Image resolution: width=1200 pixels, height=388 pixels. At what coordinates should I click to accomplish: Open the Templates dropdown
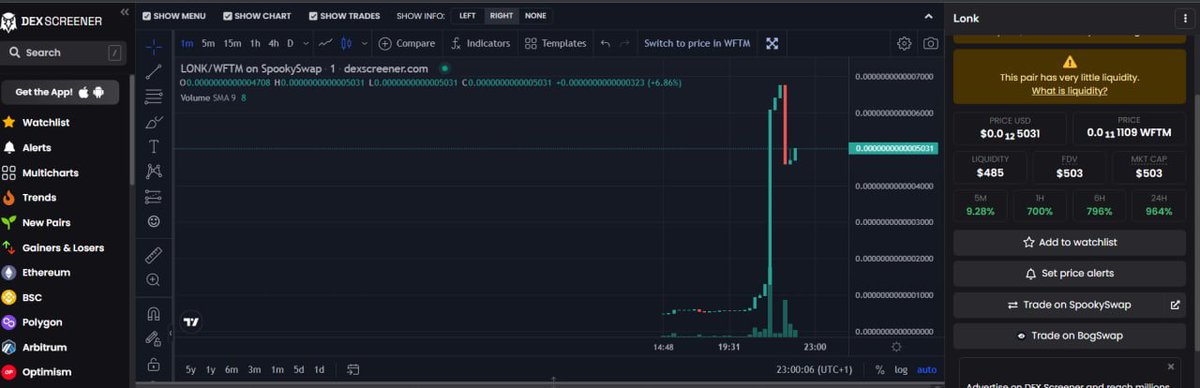click(556, 44)
